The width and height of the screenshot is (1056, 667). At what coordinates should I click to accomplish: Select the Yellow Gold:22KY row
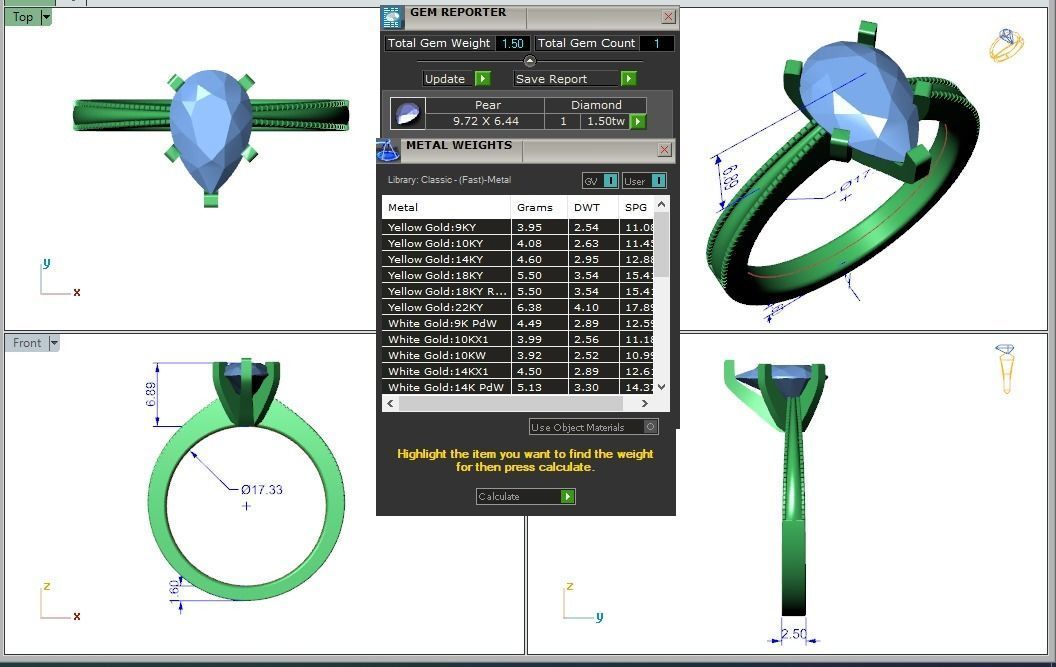517,307
